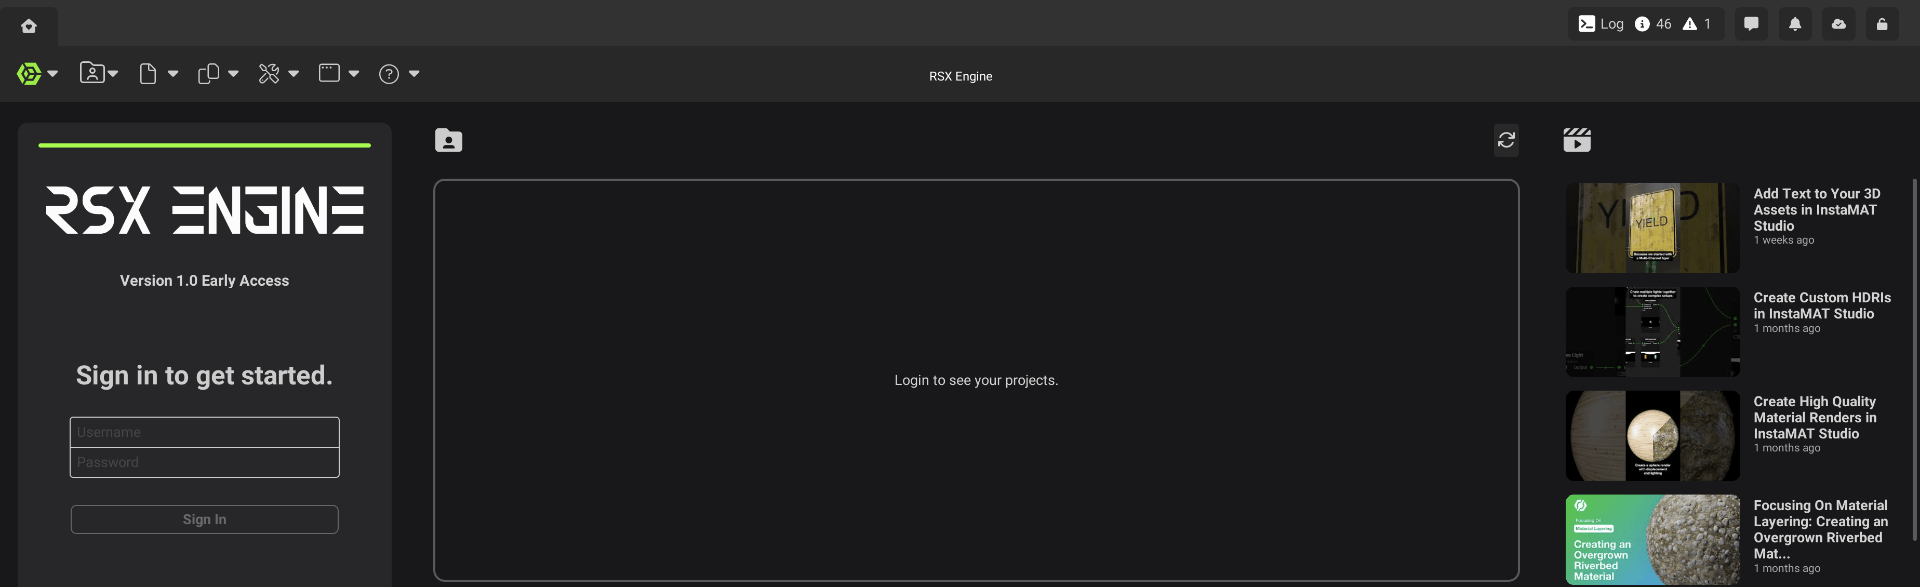The width and height of the screenshot is (1920, 587).
Task: Open the Overgrown Riverbed green thumbnail
Action: (x=1653, y=540)
